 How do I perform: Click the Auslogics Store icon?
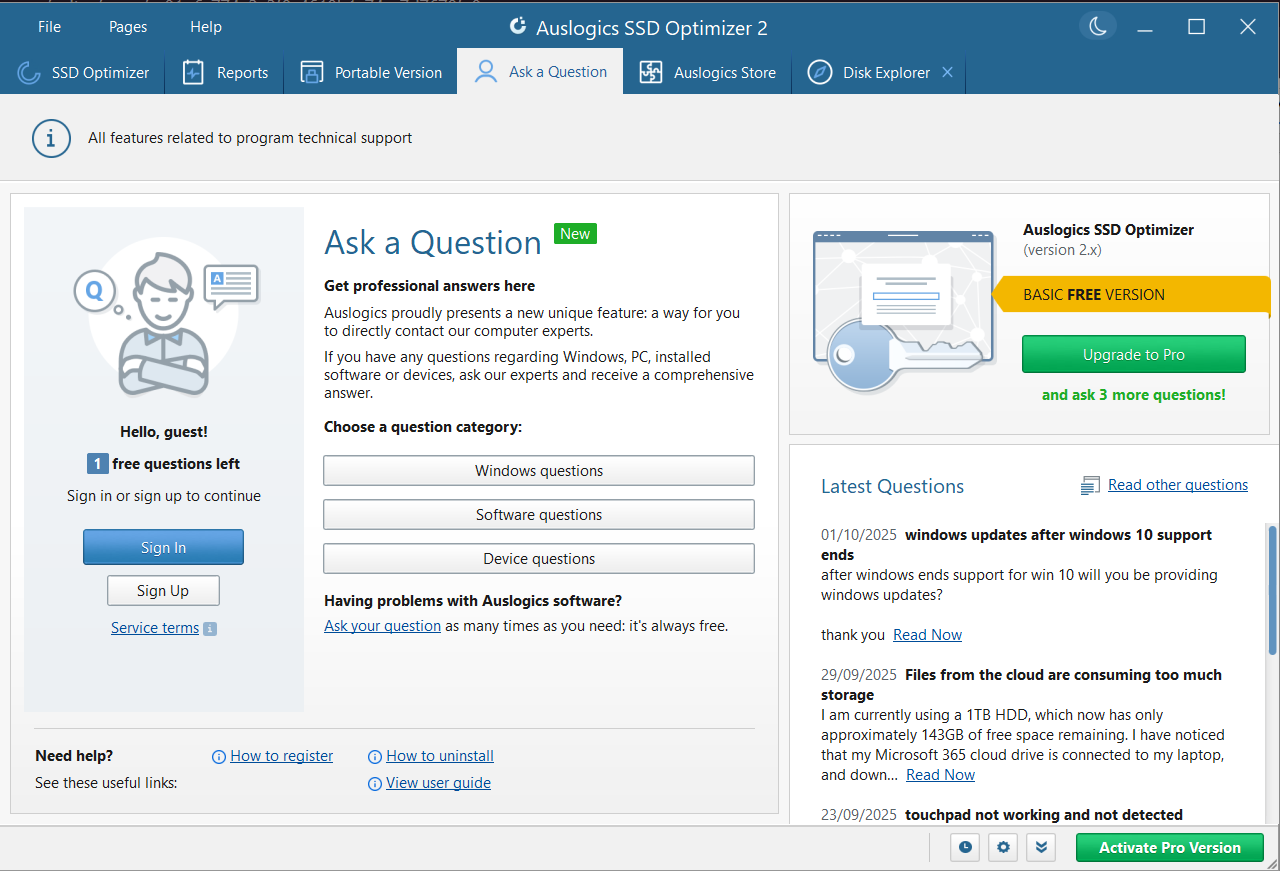pos(650,72)
